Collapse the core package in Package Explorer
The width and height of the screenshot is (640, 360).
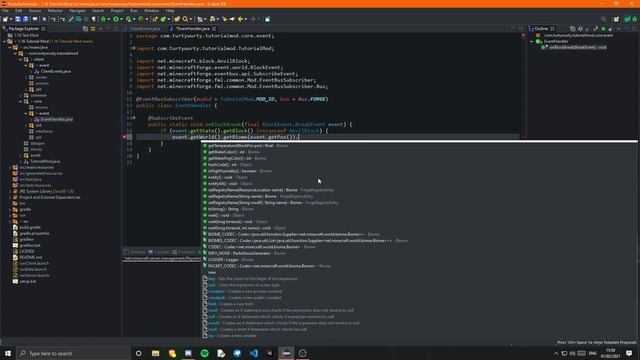pos(20,101)
